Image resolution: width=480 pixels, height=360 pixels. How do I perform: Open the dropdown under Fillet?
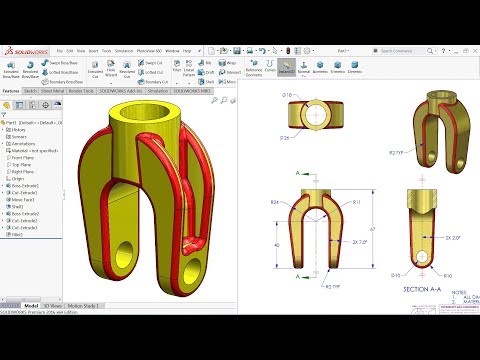click(177, 83)
